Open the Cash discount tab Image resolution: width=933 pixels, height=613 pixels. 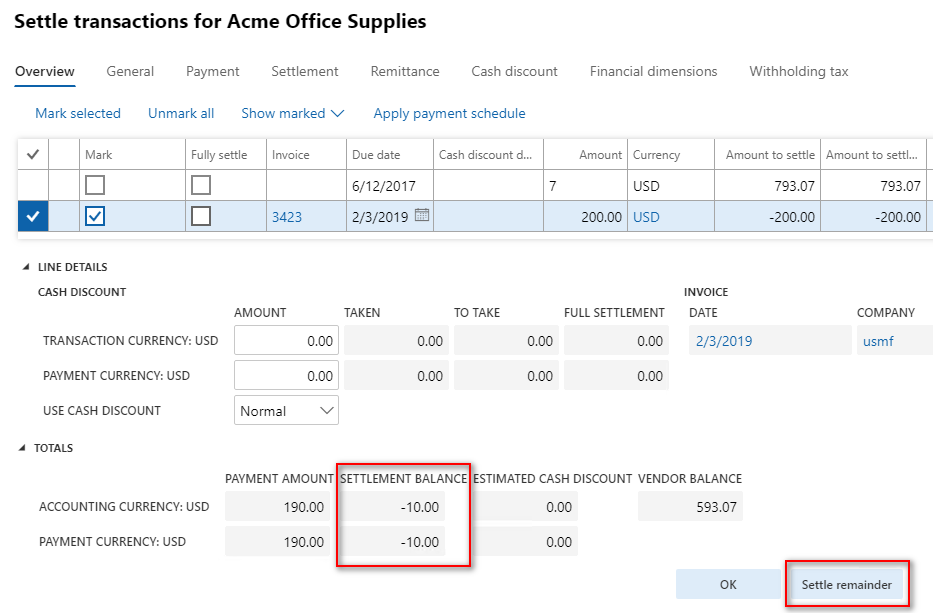[514, 71]
